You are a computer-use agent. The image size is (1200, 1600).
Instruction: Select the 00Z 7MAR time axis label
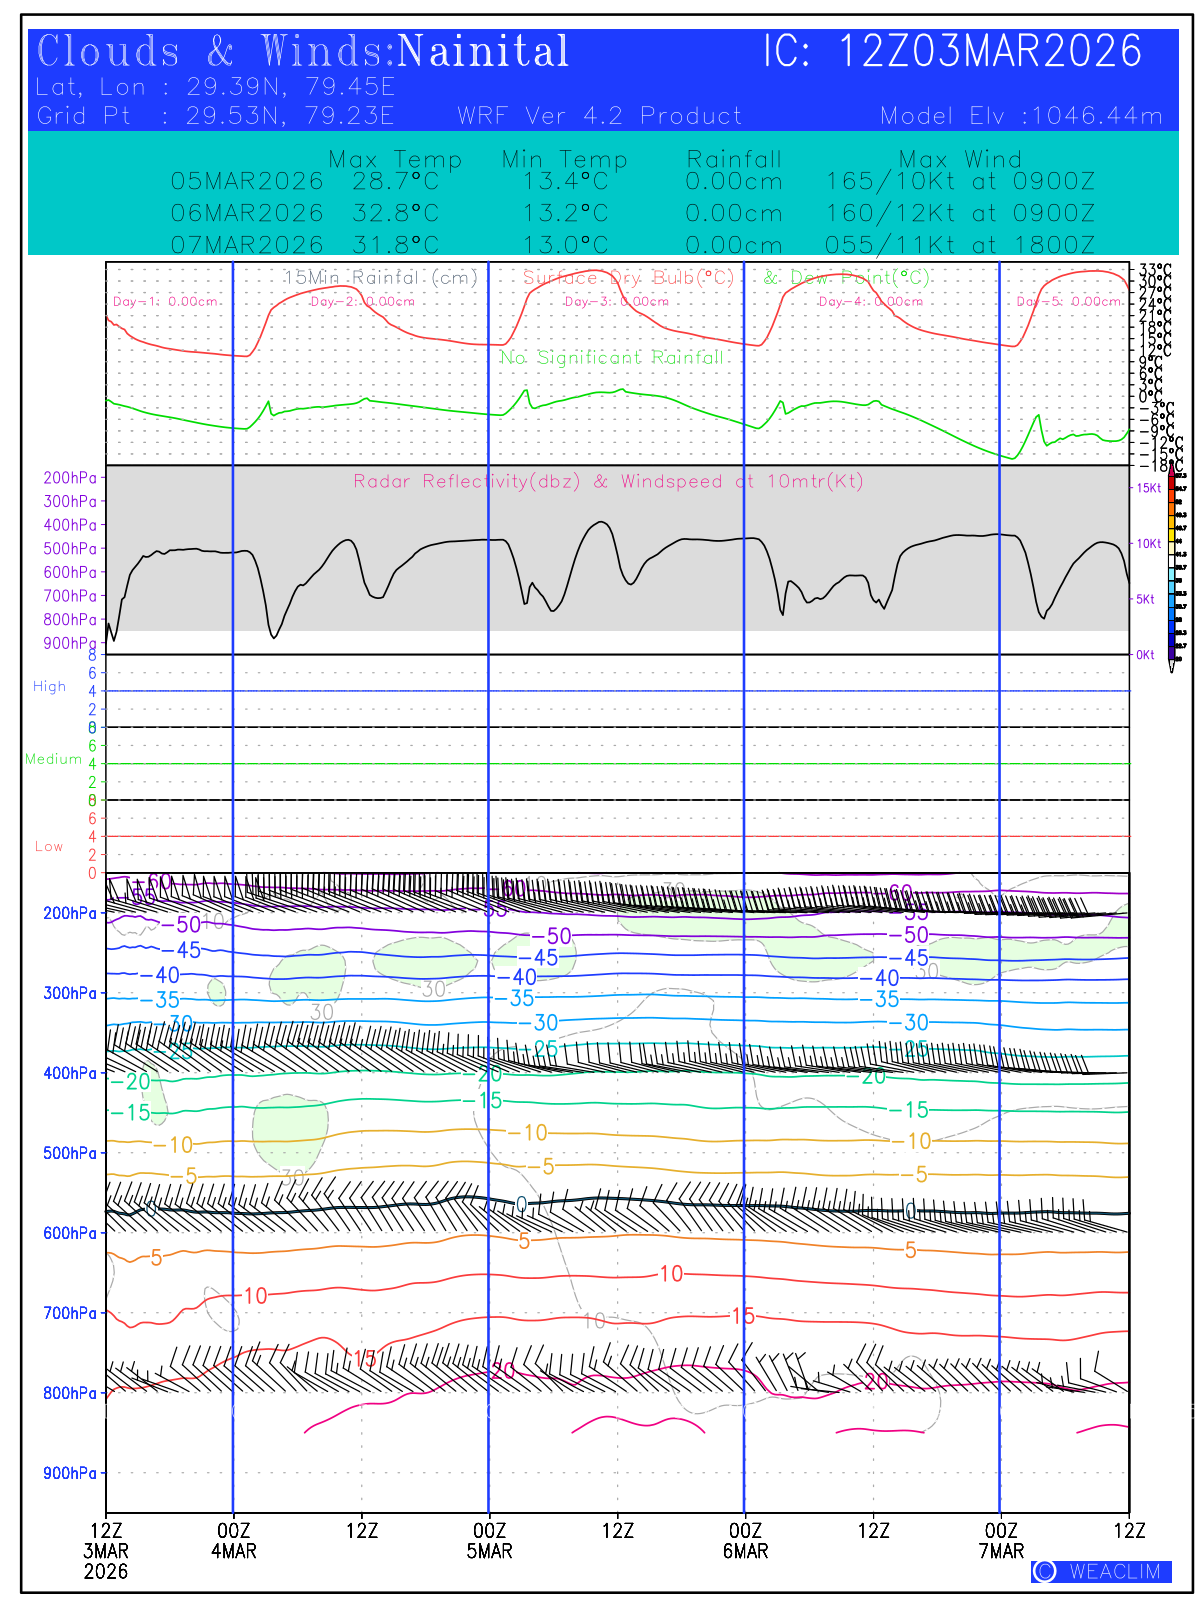pos(1001,1541)
